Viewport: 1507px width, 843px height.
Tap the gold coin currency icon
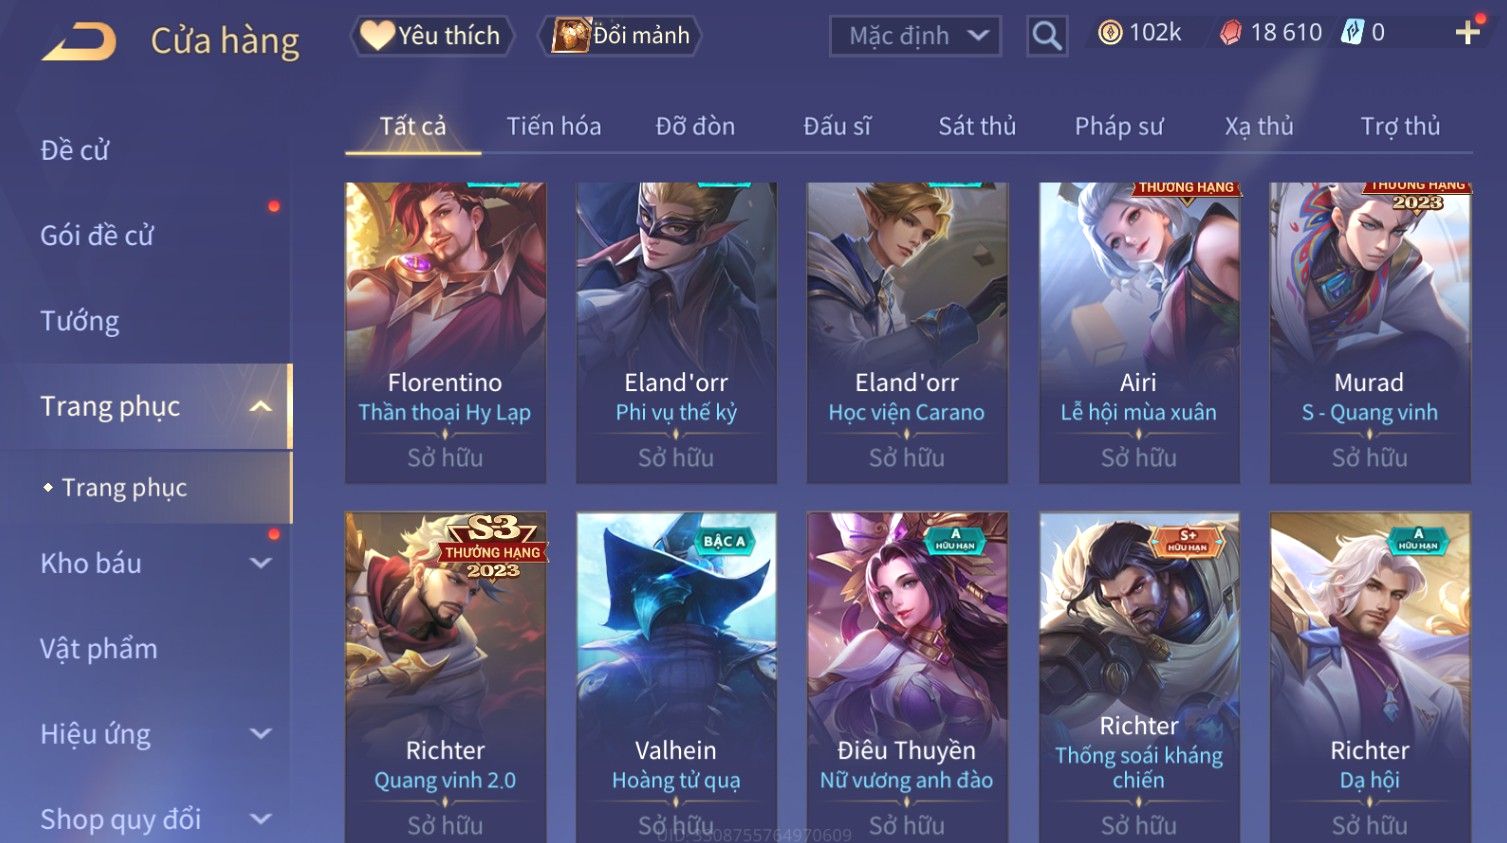1110,33
